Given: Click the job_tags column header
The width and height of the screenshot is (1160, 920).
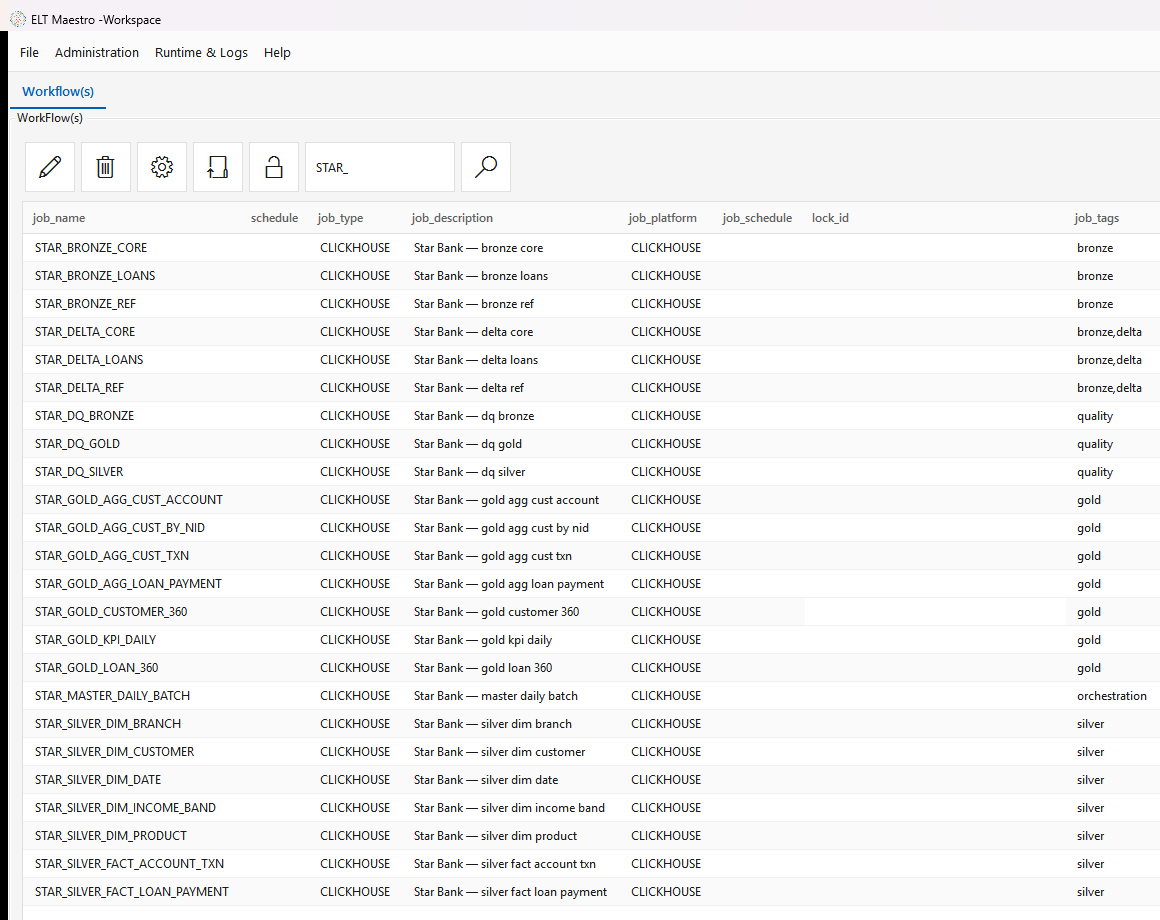Looking at the screenshot, I should pyautogui.click(x=1096, y=218).
